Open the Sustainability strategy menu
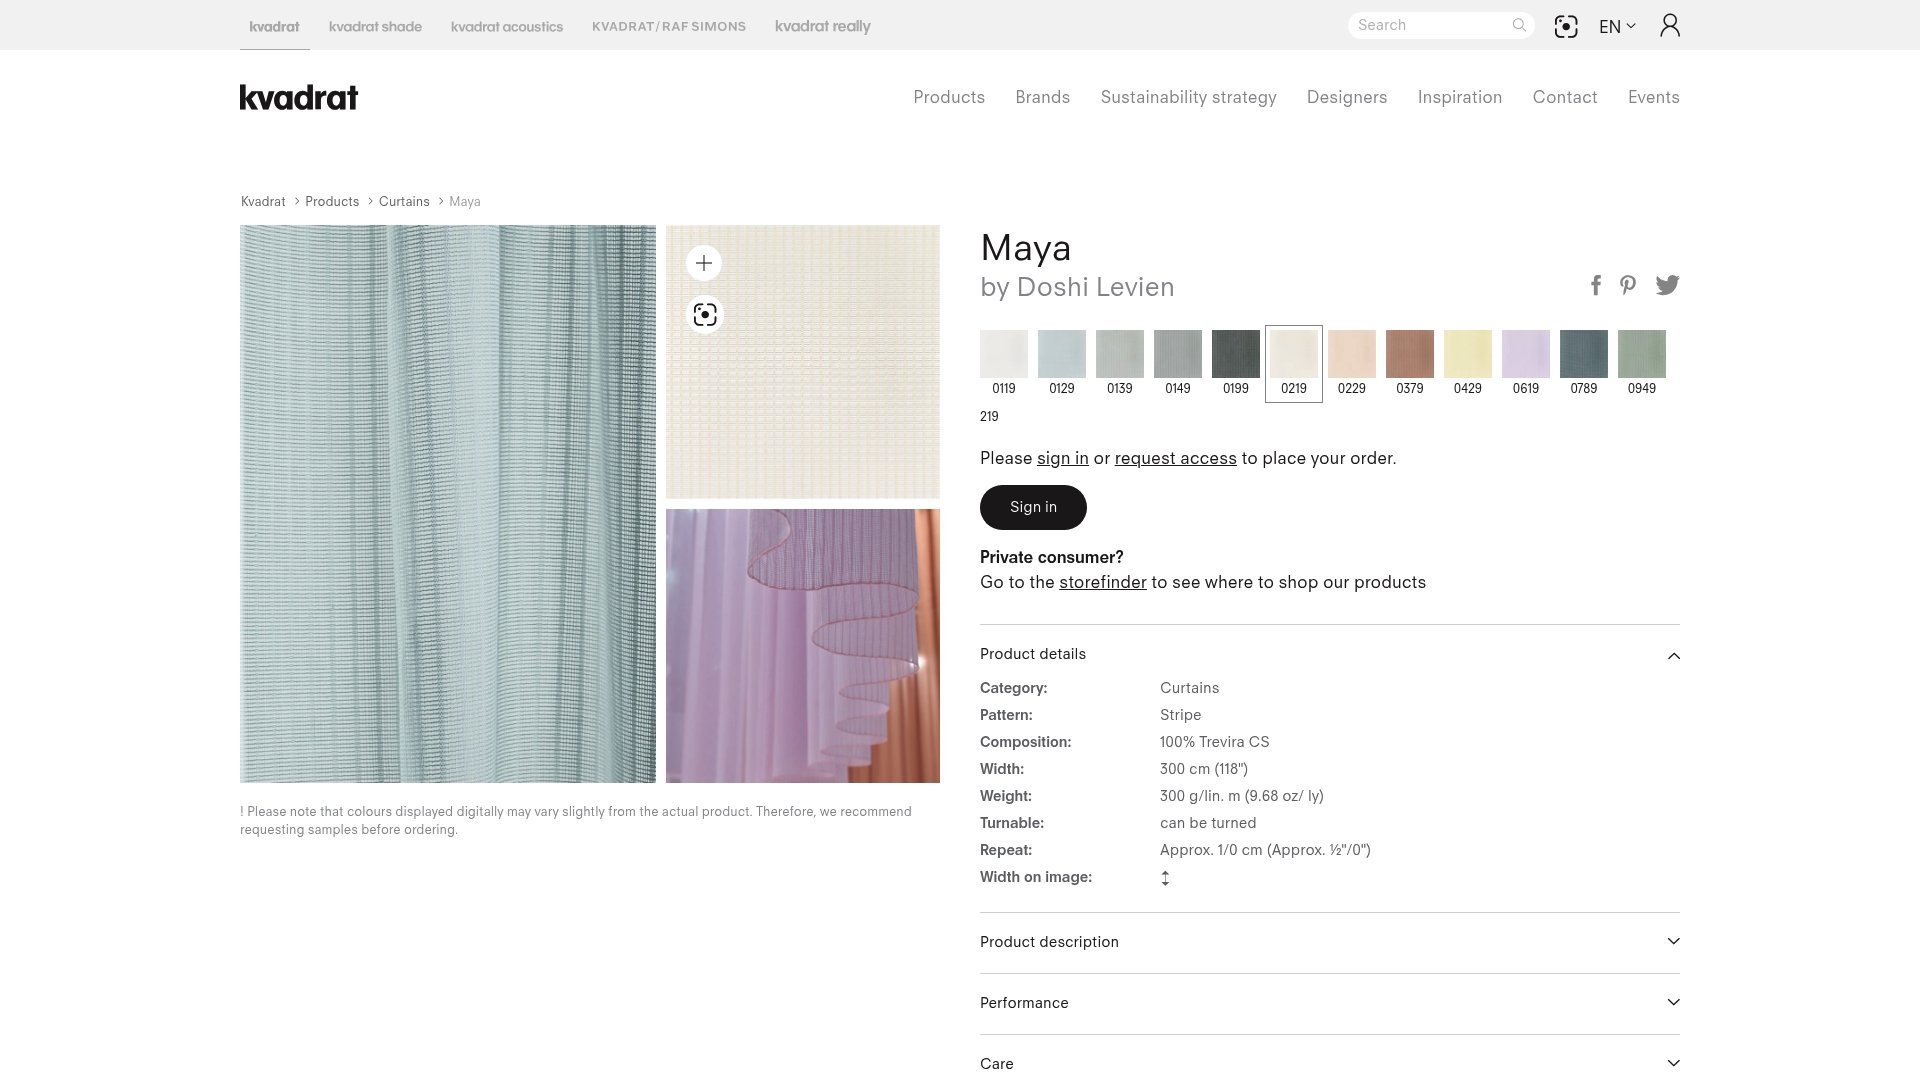 pos(1188,98)
